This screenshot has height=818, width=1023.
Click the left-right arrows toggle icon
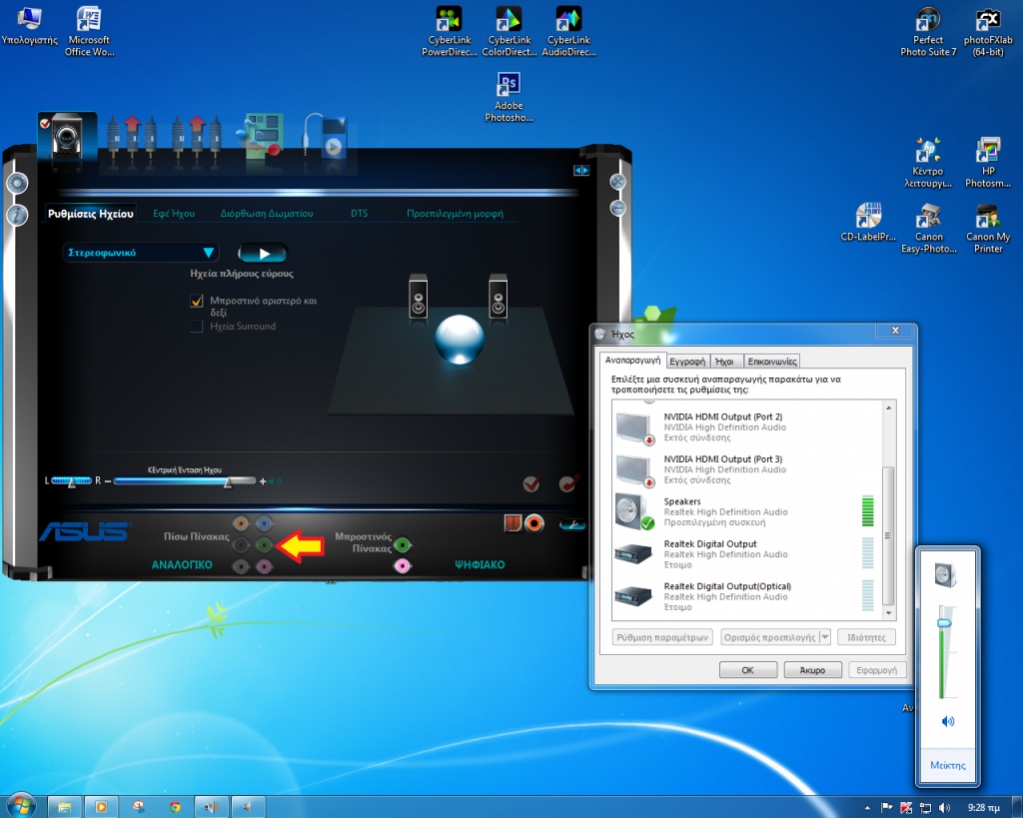point(581,170)
